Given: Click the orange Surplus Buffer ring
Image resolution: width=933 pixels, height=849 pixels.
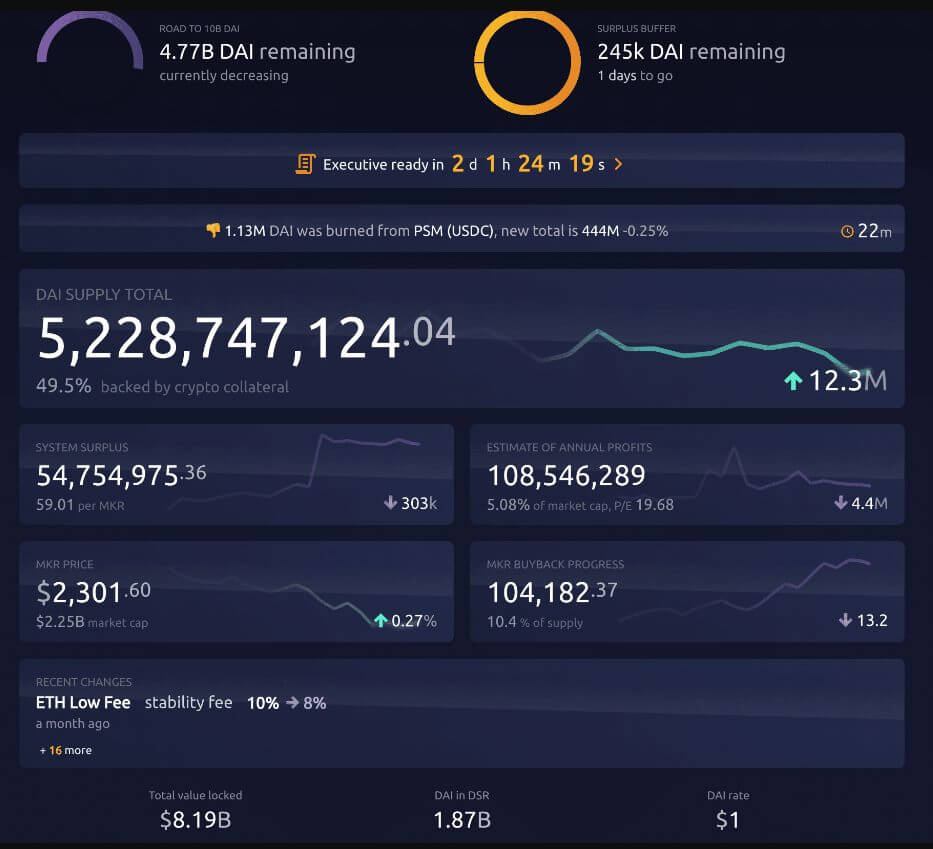Looking at the screenshot, I should pos(527,61).
